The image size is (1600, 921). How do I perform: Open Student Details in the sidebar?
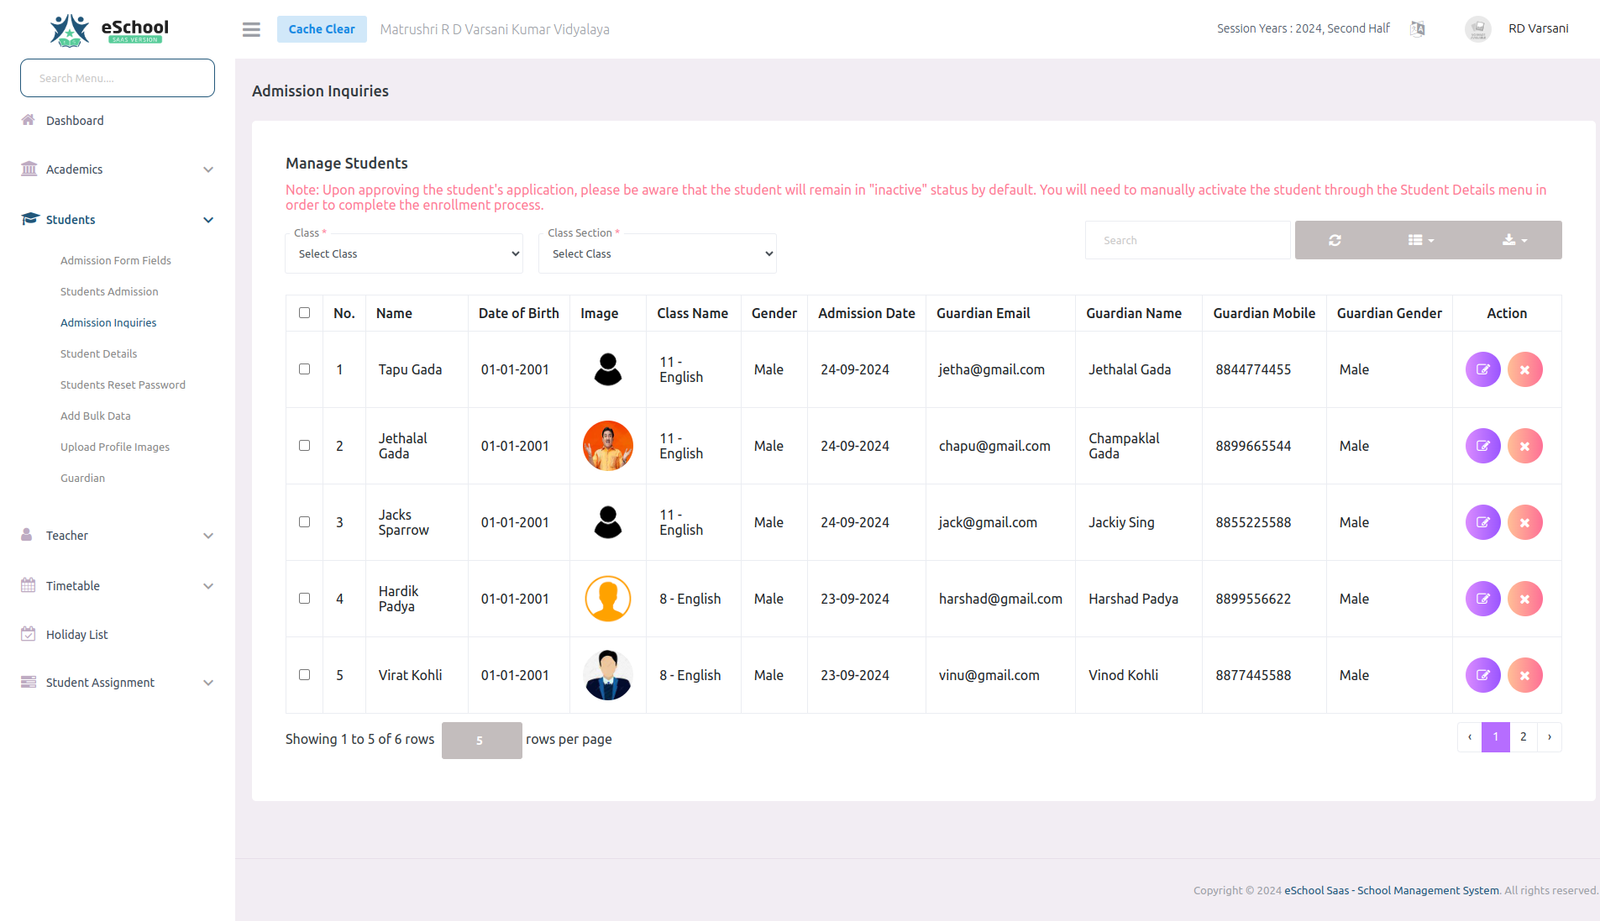98,354
